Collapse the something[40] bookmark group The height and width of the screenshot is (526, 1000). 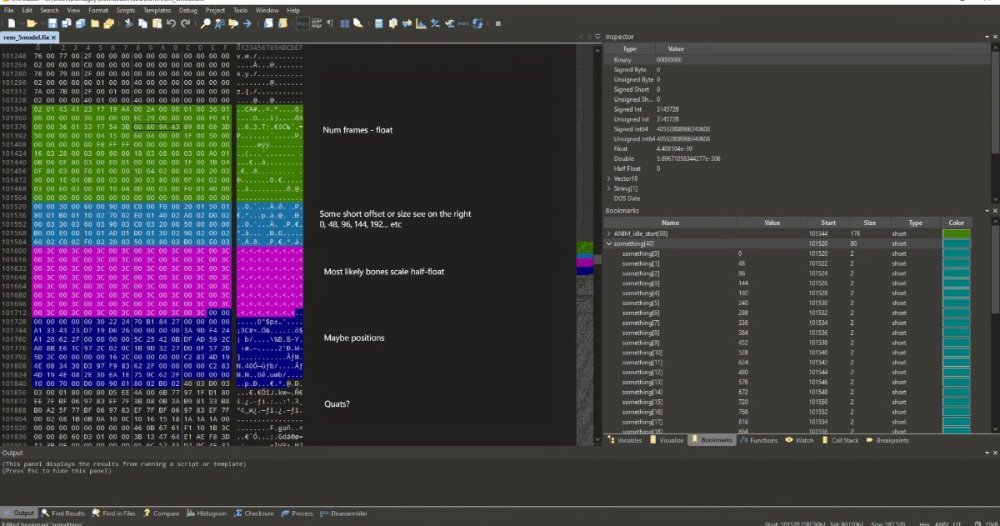(x=609, y=243)
